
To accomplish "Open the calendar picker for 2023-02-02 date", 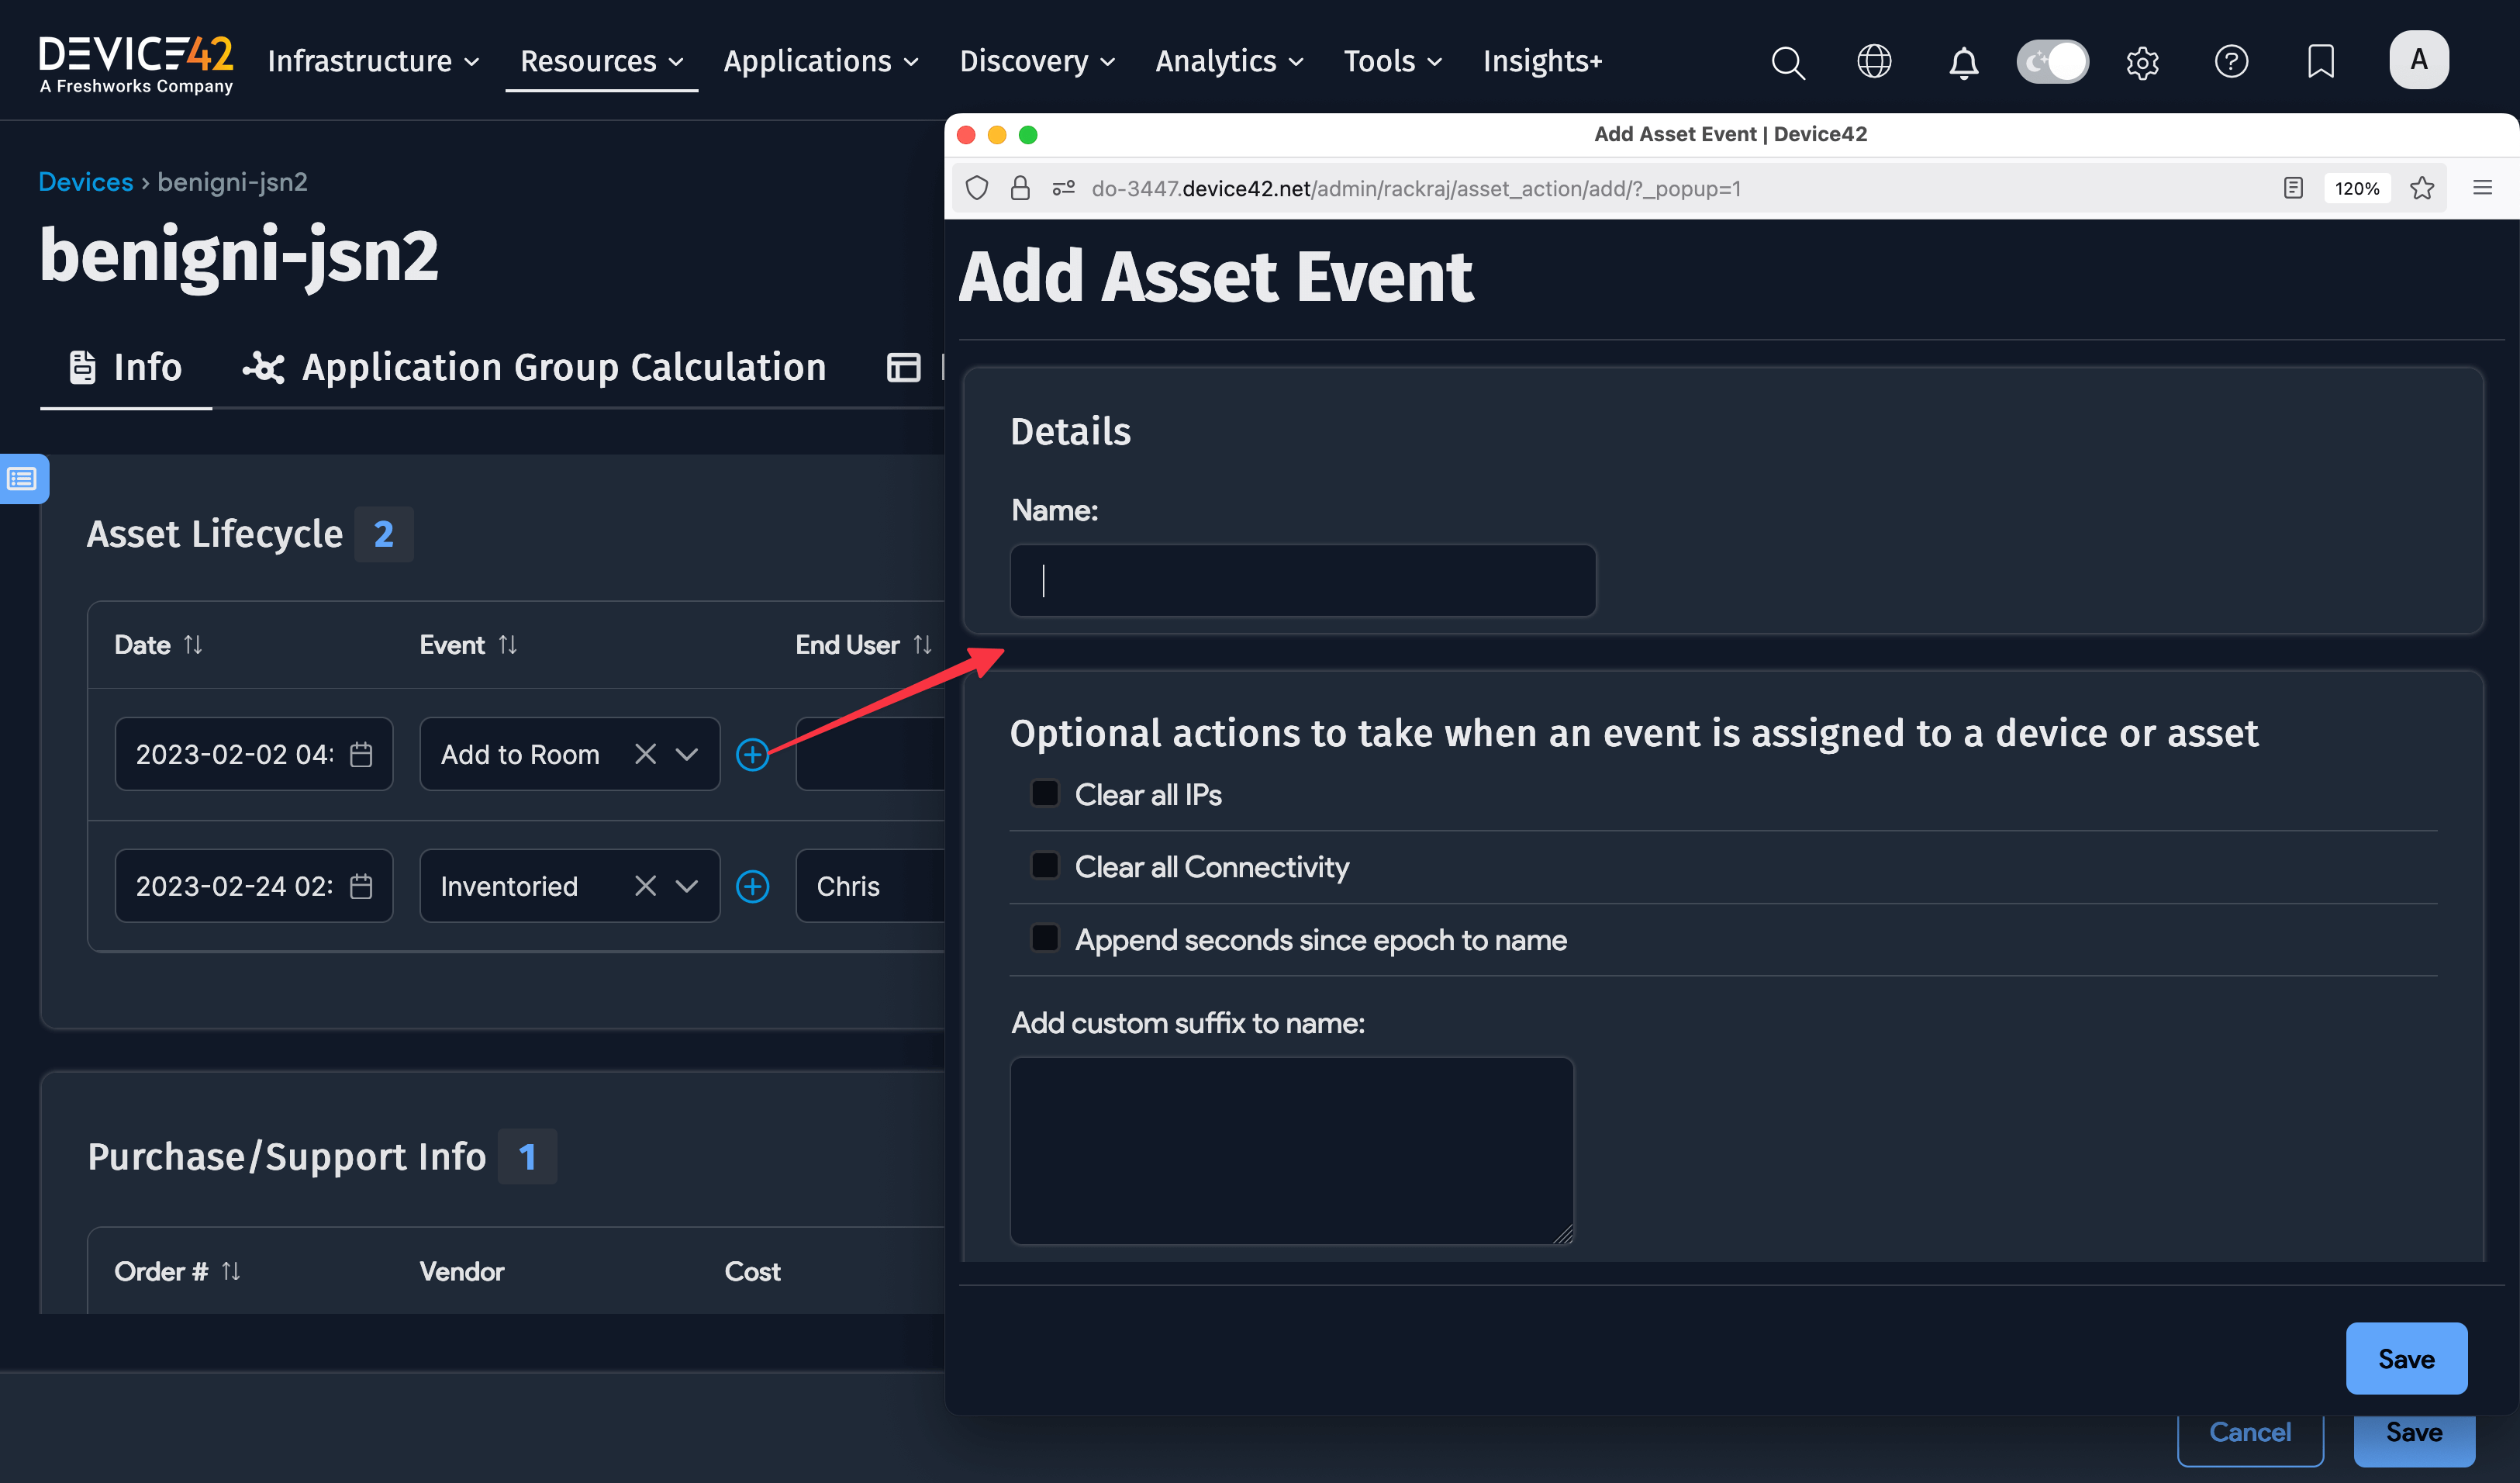I will [x=361, y=754].
